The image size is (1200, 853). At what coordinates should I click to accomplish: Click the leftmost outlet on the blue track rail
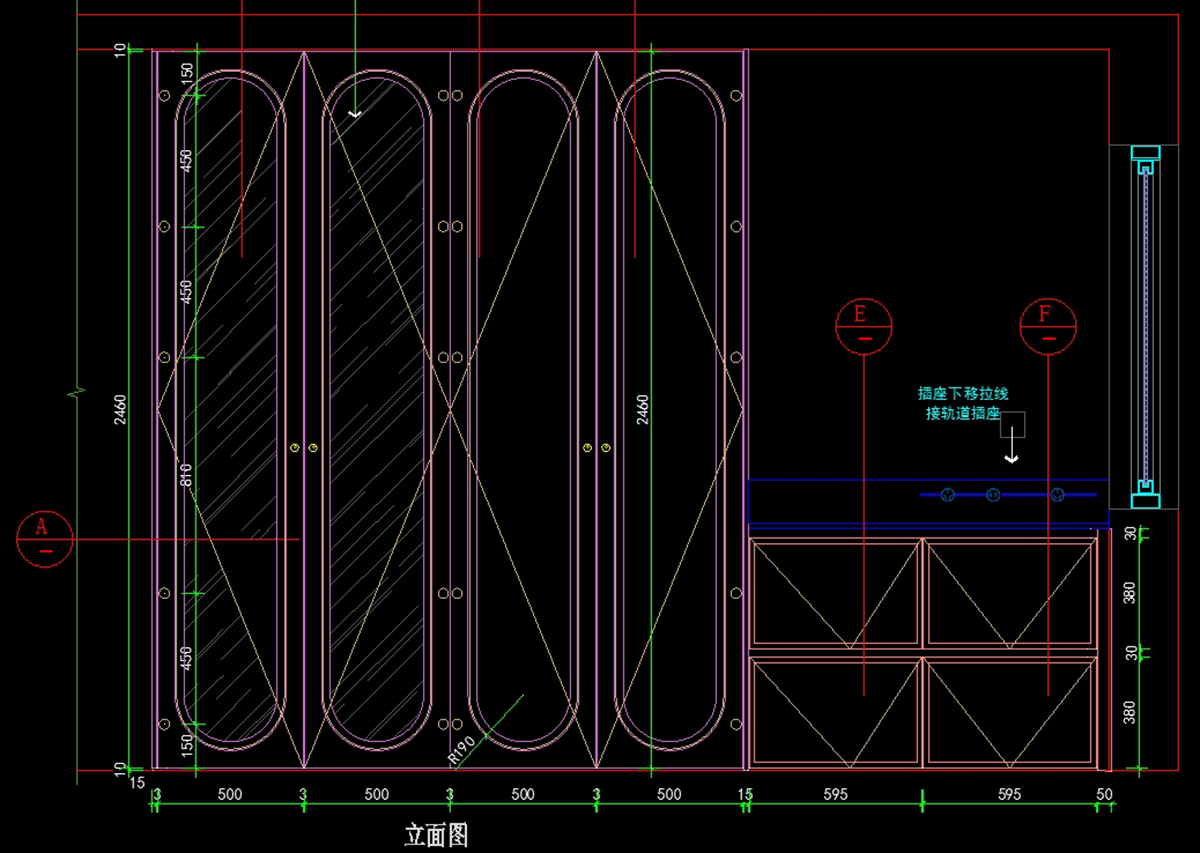tap(946, 494)
